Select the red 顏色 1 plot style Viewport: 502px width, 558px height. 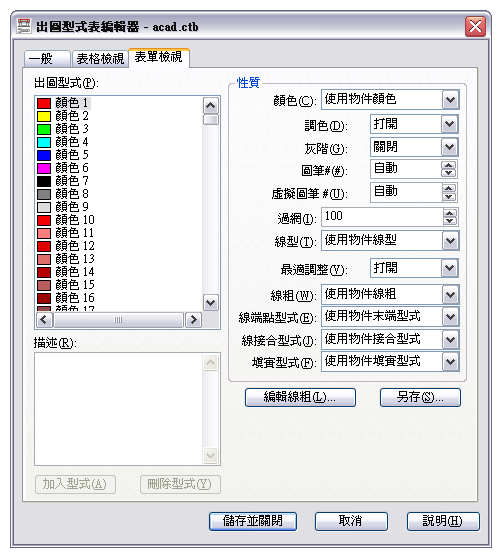[63, 103]
